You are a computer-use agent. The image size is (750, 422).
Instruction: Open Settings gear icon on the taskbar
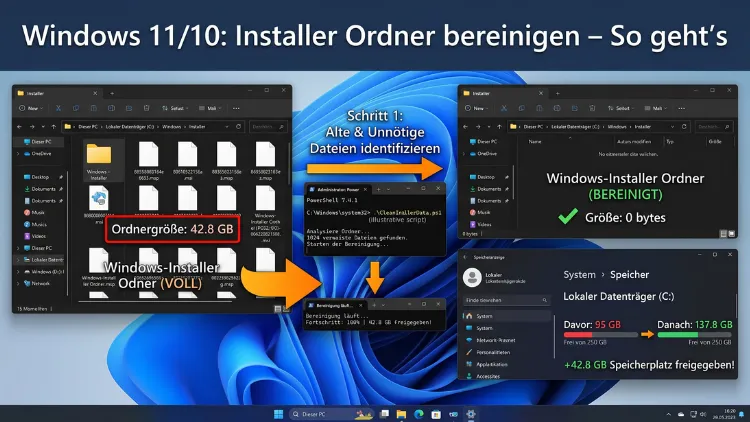[x=471, y=414]
